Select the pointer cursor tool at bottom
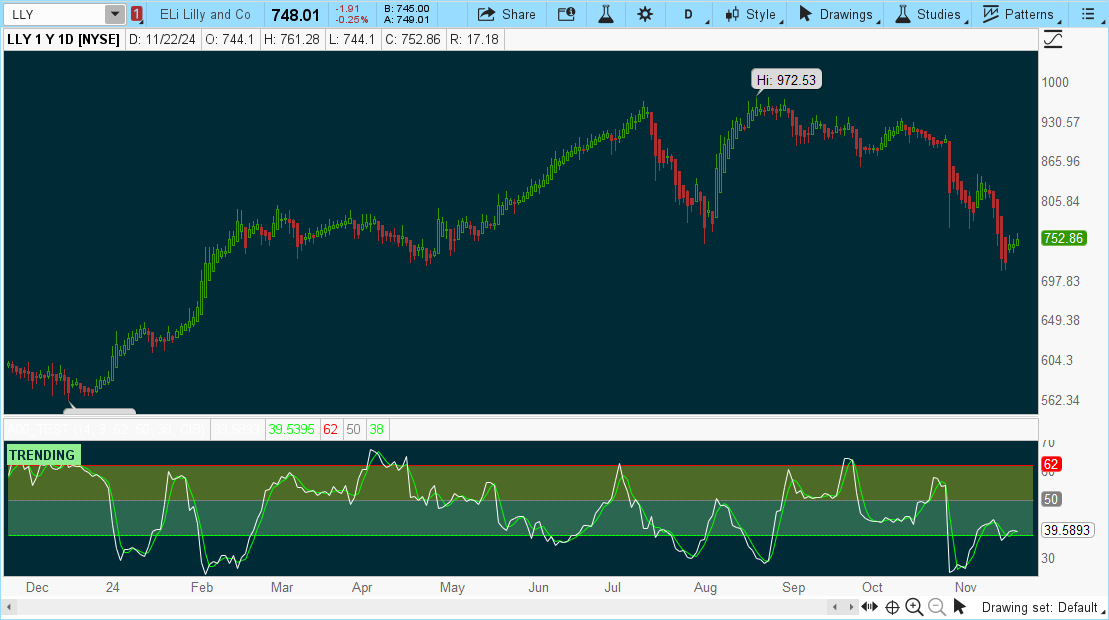 click(959, 607)
